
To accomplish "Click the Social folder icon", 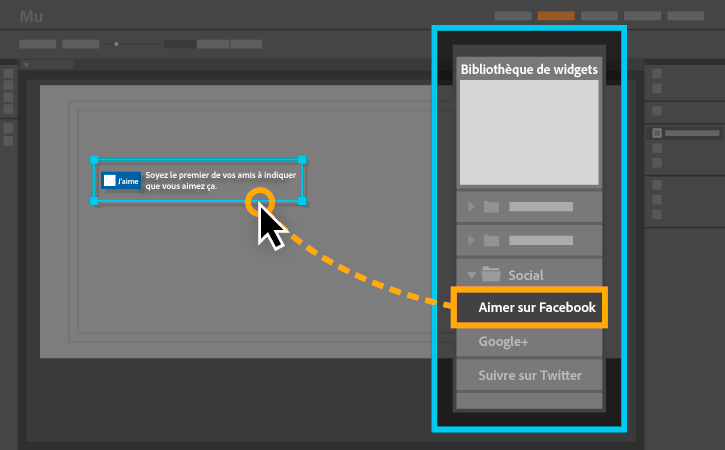I will coord(491,274).
